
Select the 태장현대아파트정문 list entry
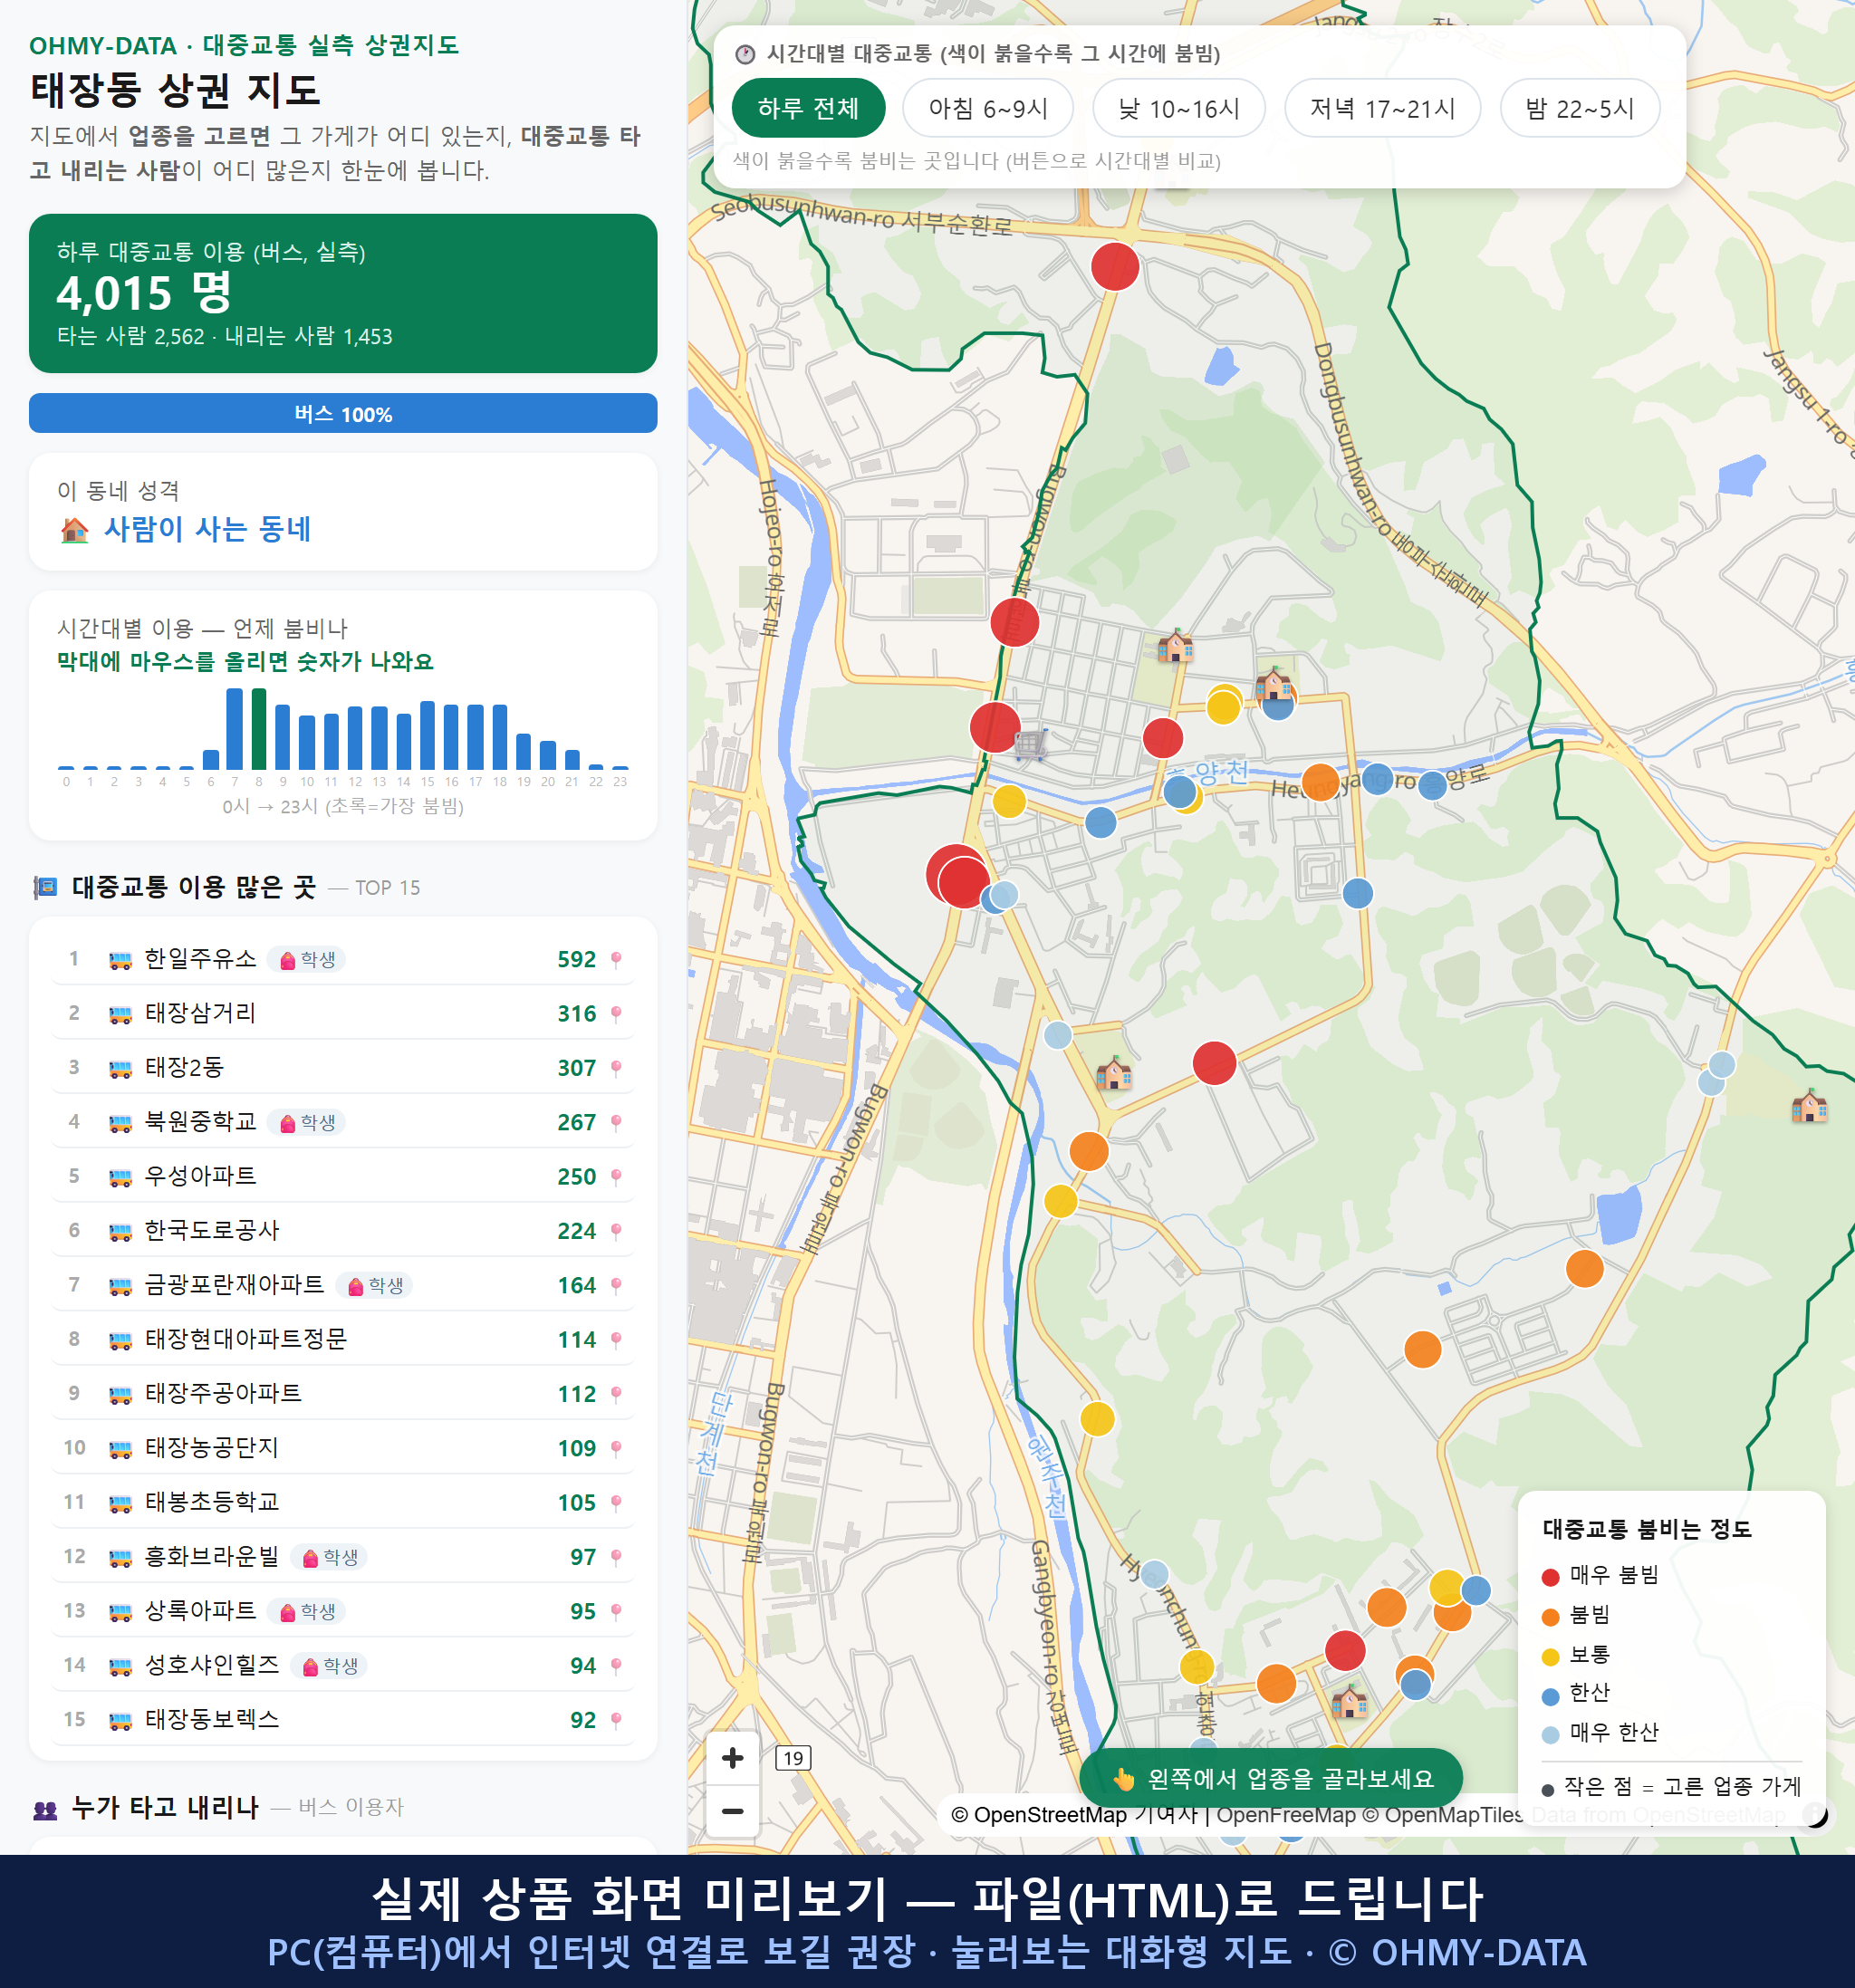[x=343, y=1340]
